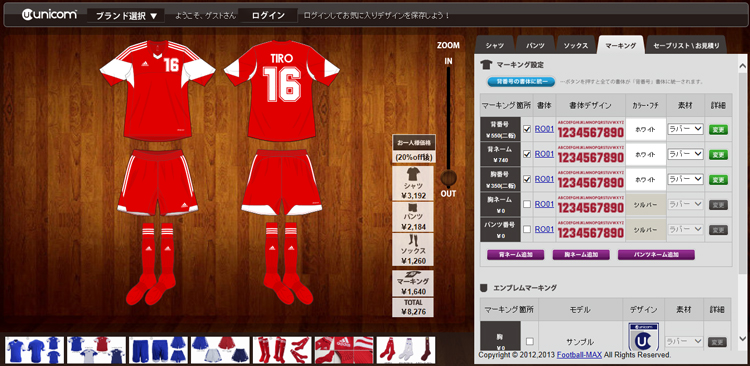The image size is (750, 366).
Task: Click the unicom logo
Action: click(x=49, y=15)
